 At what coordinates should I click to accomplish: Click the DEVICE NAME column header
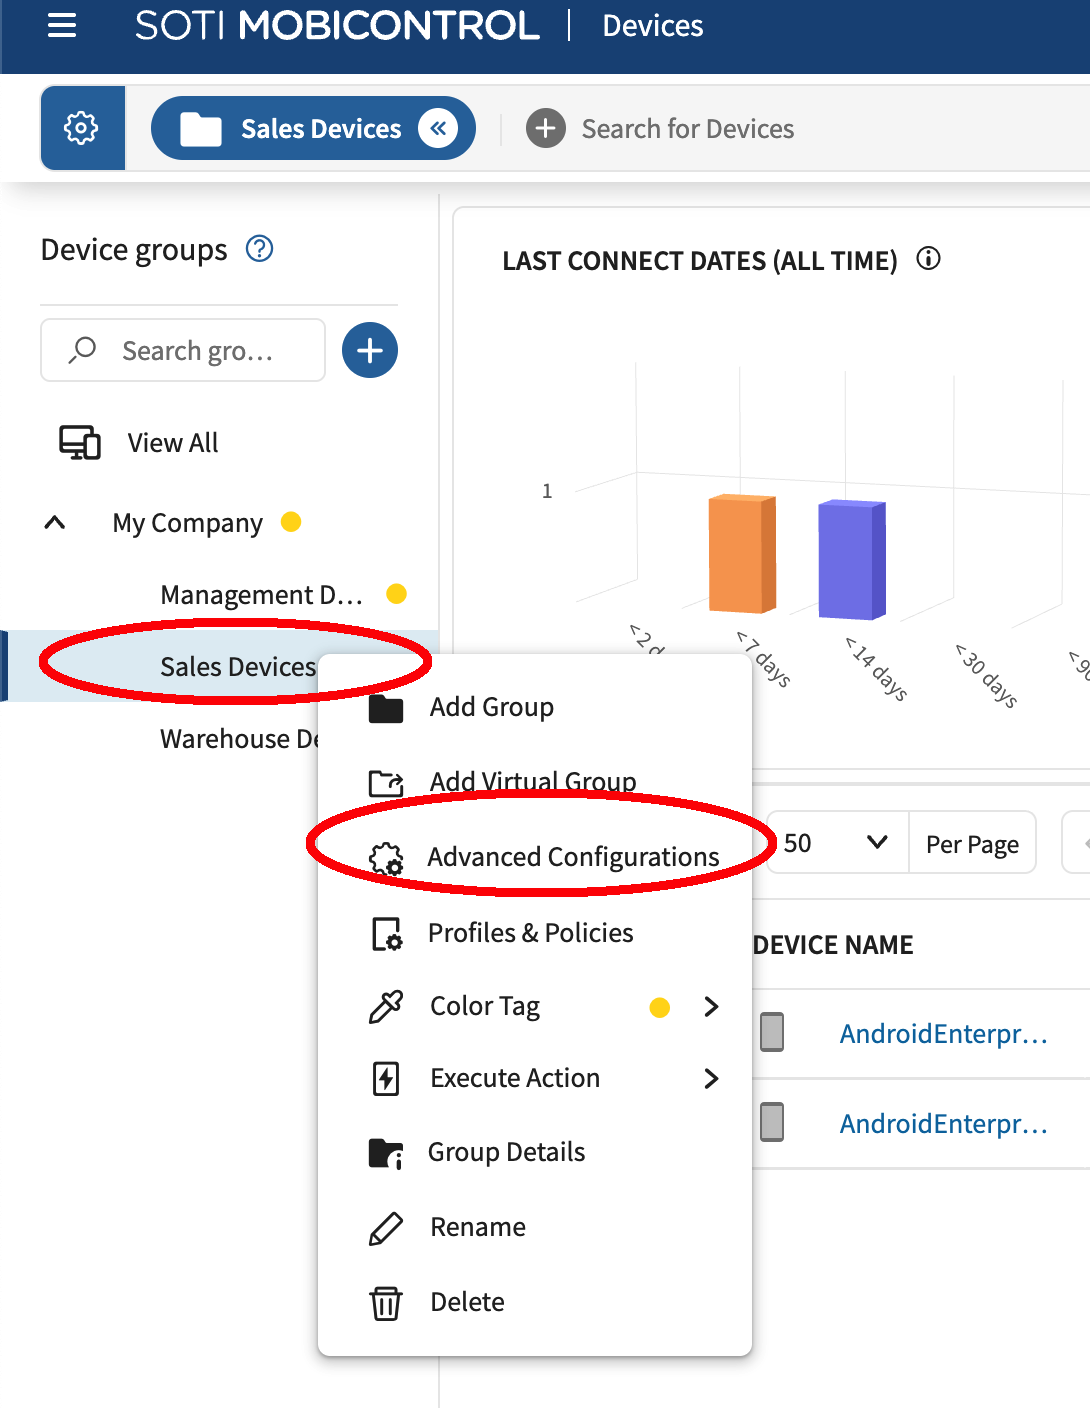833,945
